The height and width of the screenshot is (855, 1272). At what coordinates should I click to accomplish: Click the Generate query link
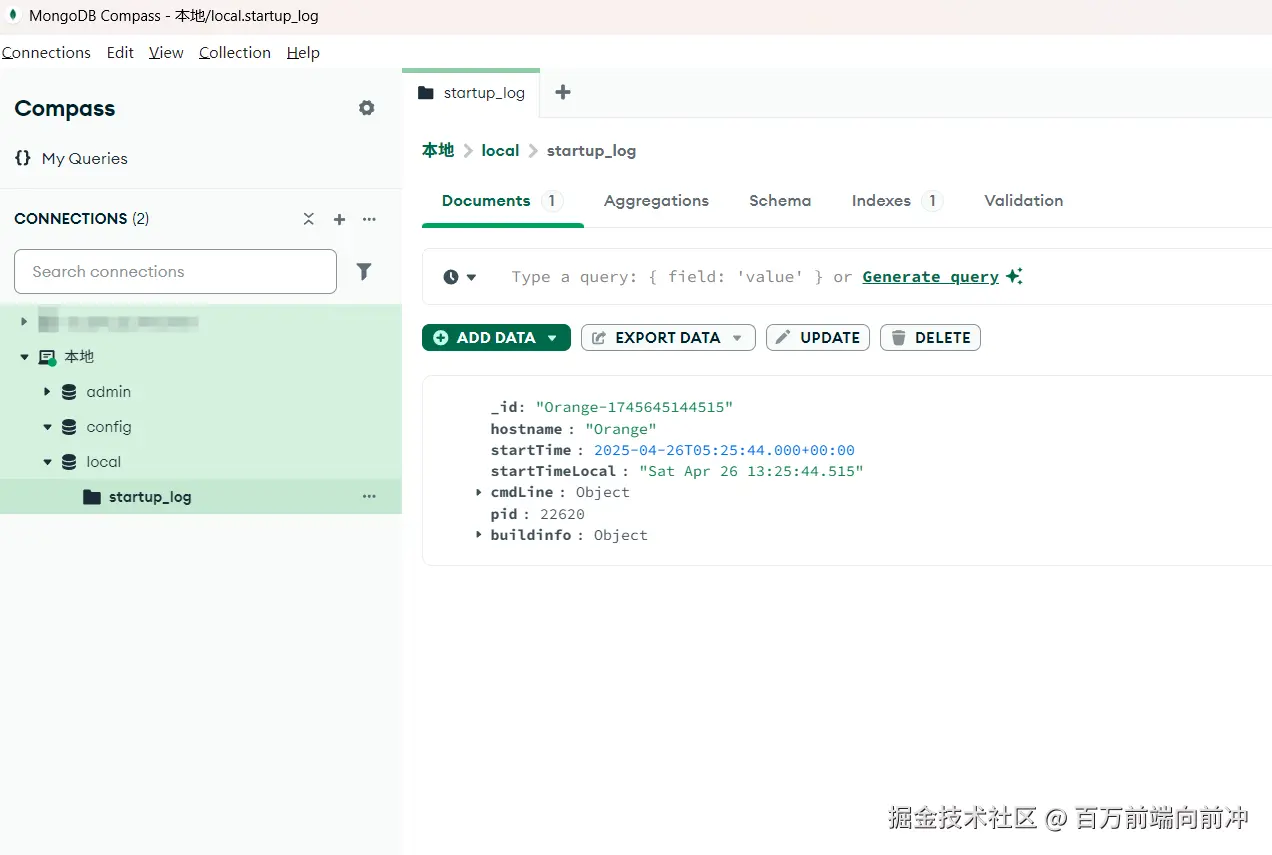[931, 277]
